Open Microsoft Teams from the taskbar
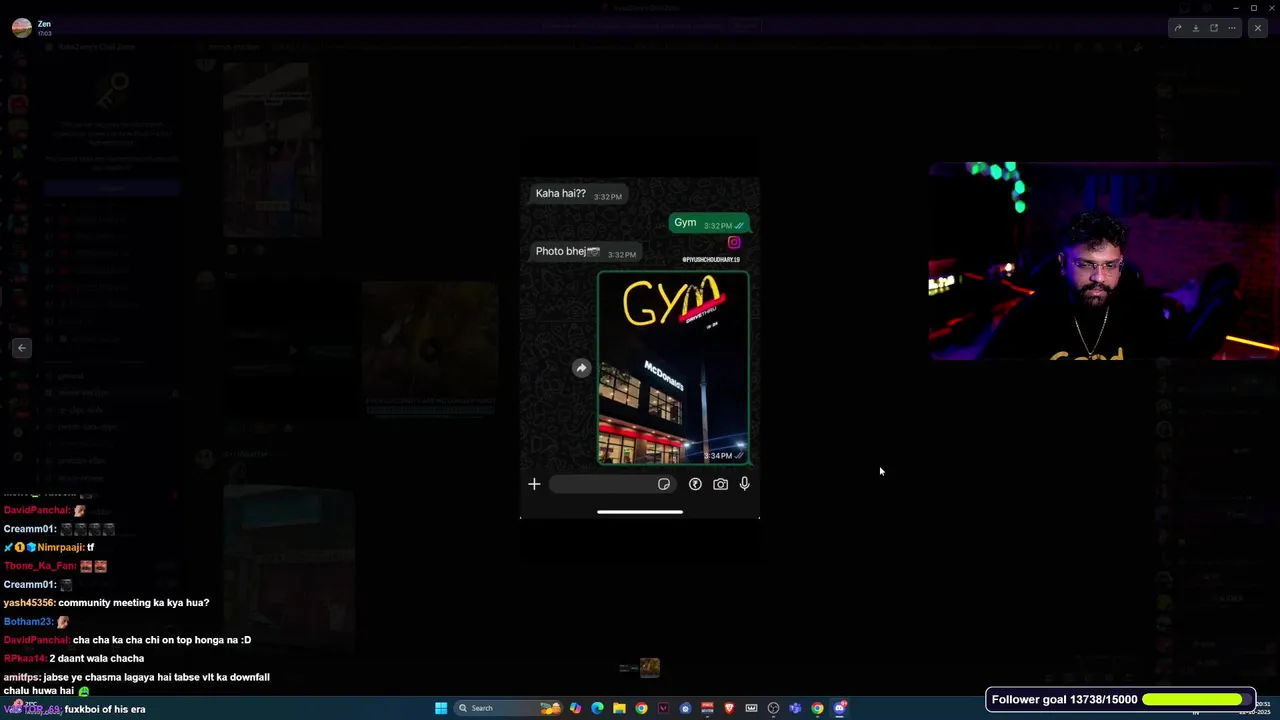The image size is (1280, 720). click(x=795, y=708)
